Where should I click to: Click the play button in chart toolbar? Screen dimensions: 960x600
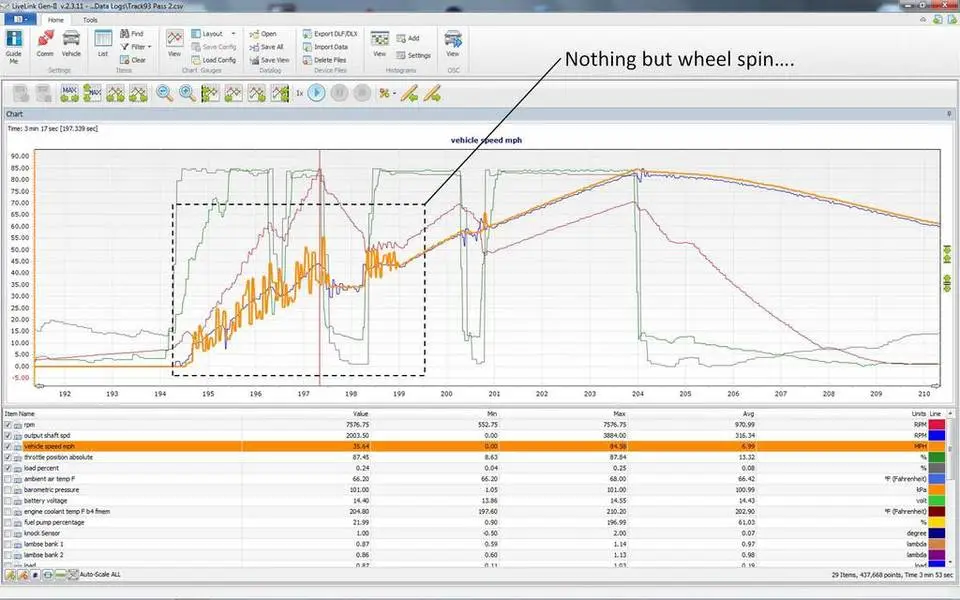317,93
